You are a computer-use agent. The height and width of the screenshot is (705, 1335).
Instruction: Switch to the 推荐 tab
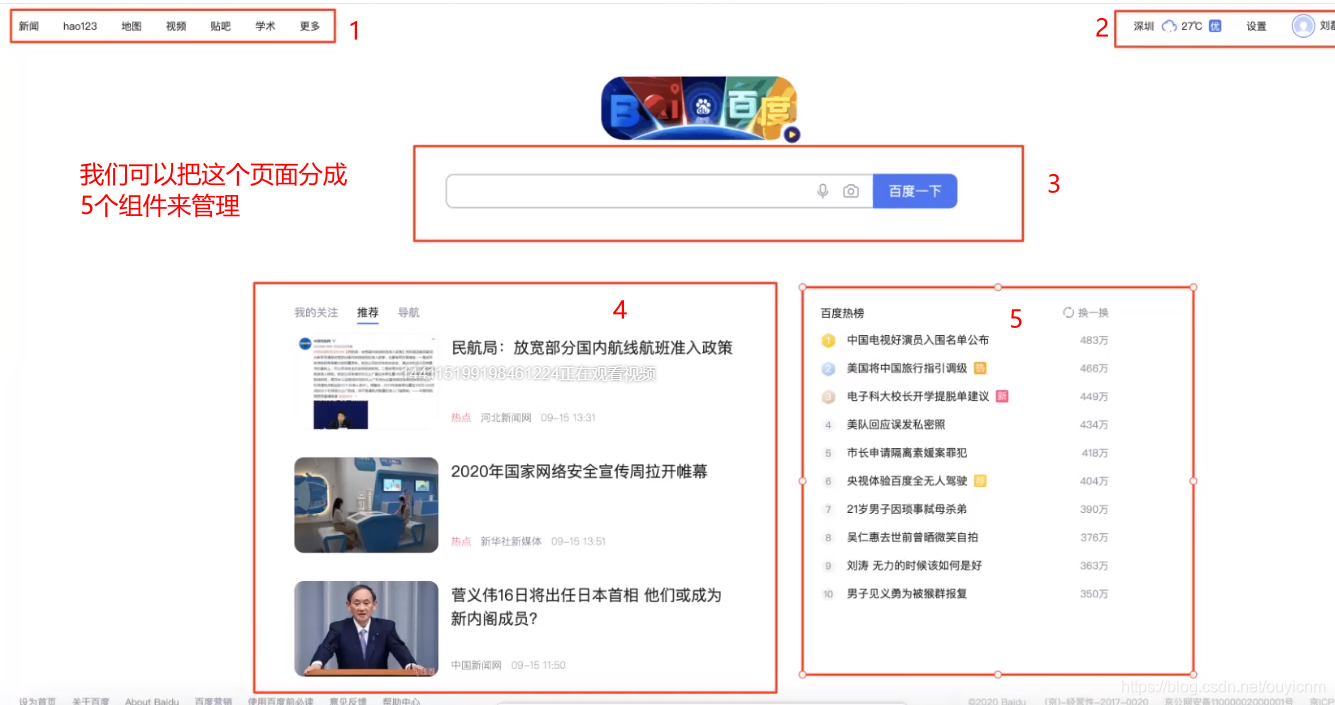click(x=368, y=313)
